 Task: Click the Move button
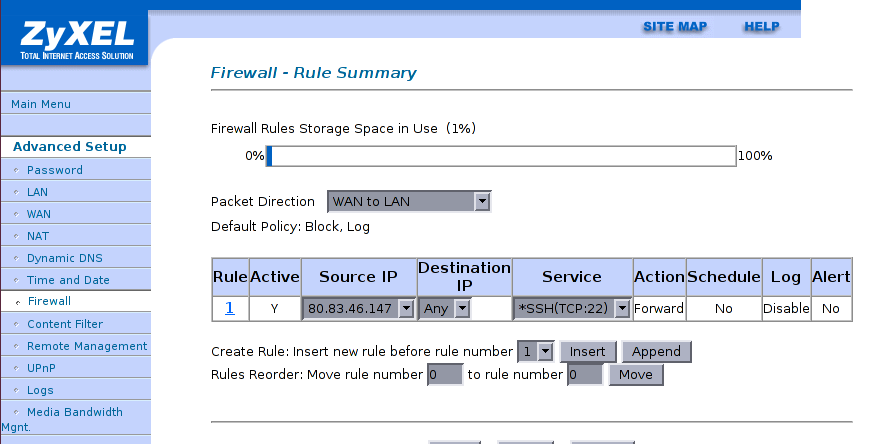click(636, 375)
